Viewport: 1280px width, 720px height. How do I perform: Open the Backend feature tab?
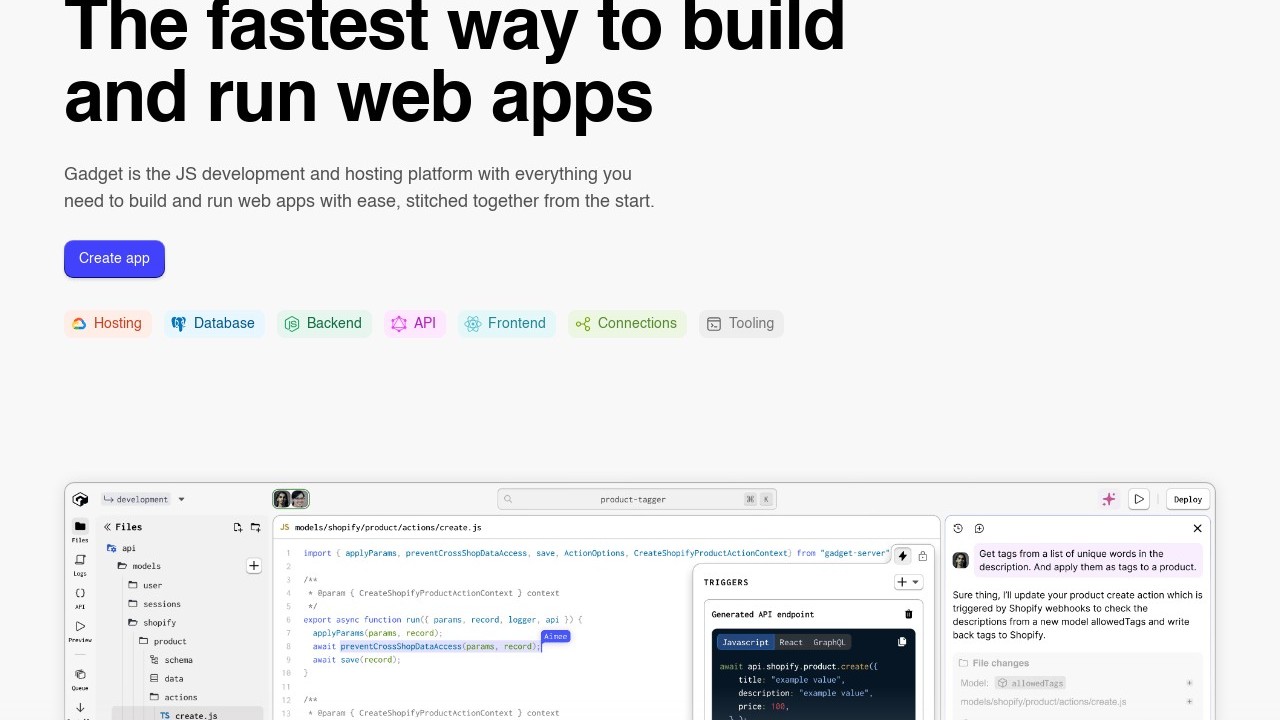click(x=324, y=324)
